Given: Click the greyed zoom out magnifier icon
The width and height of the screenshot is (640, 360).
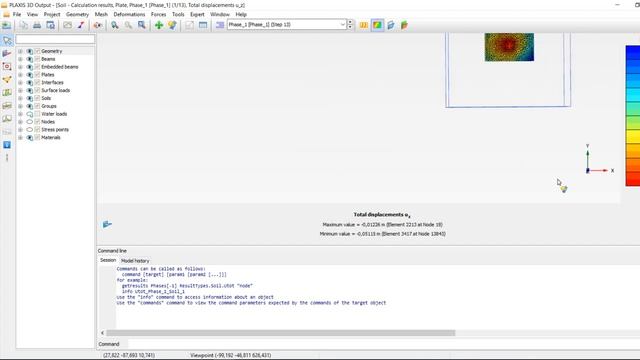Looking at the screenshot, I should (128, 25).
